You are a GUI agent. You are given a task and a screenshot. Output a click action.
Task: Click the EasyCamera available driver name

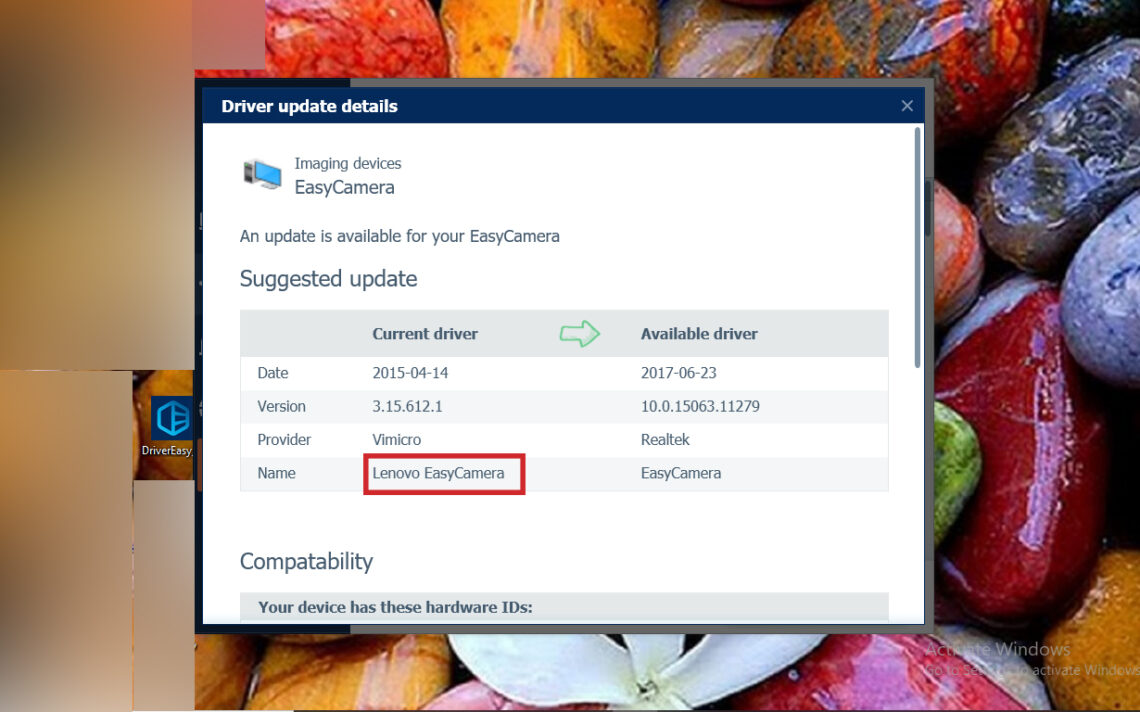coord(681,472)
